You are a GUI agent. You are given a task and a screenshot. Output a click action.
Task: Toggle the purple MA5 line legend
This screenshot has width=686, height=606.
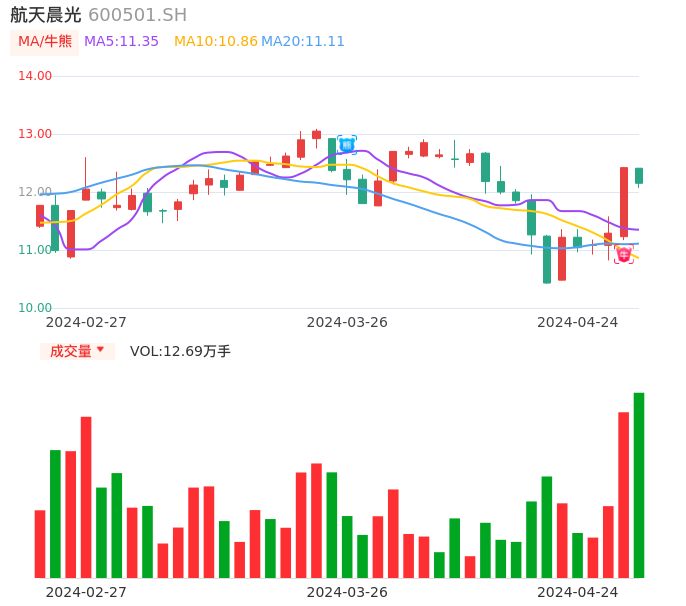pos(121,42)
